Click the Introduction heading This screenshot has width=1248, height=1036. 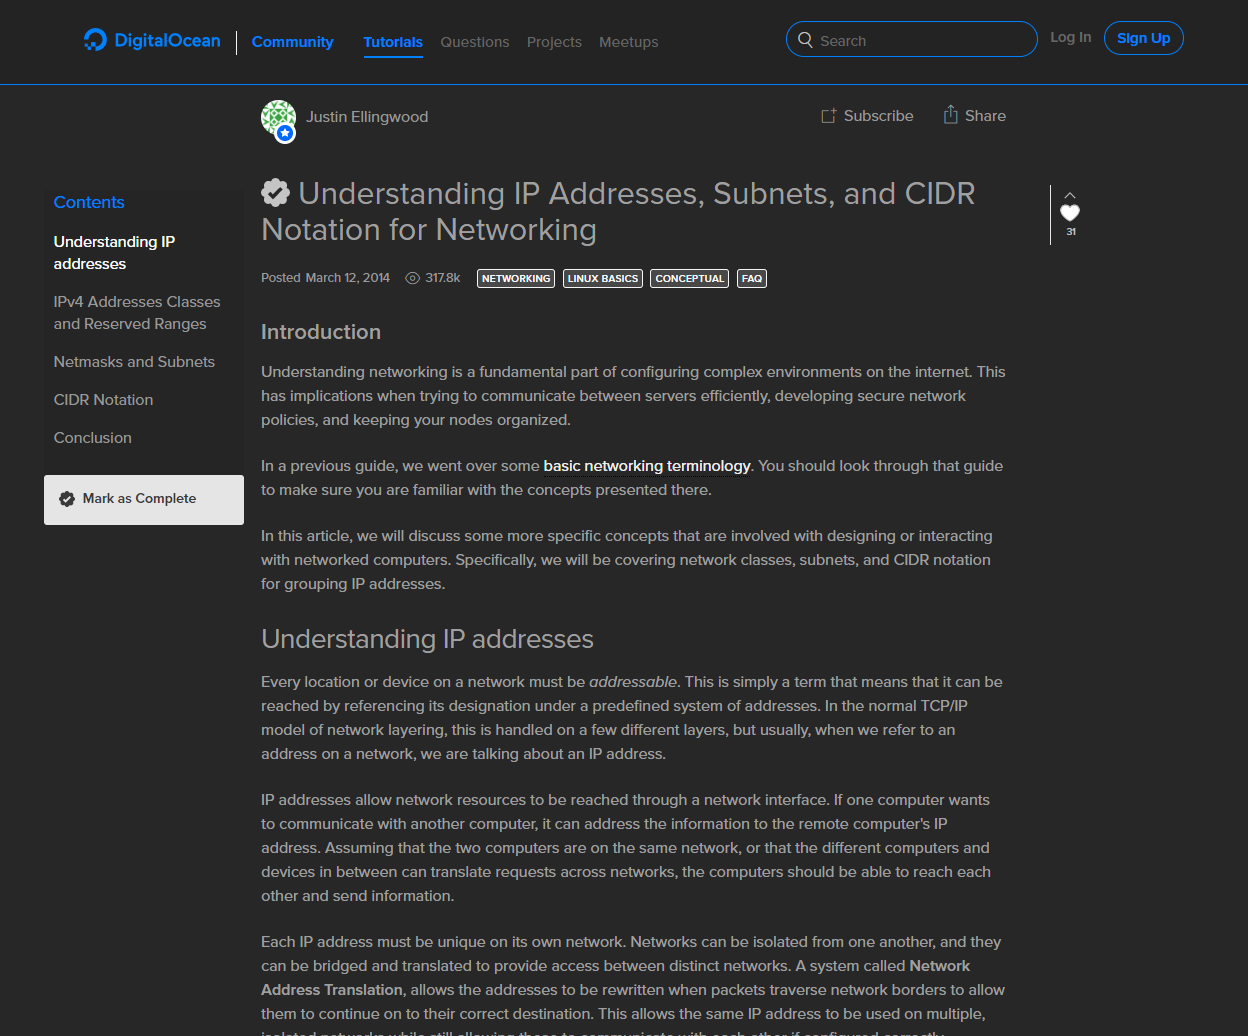321,332
